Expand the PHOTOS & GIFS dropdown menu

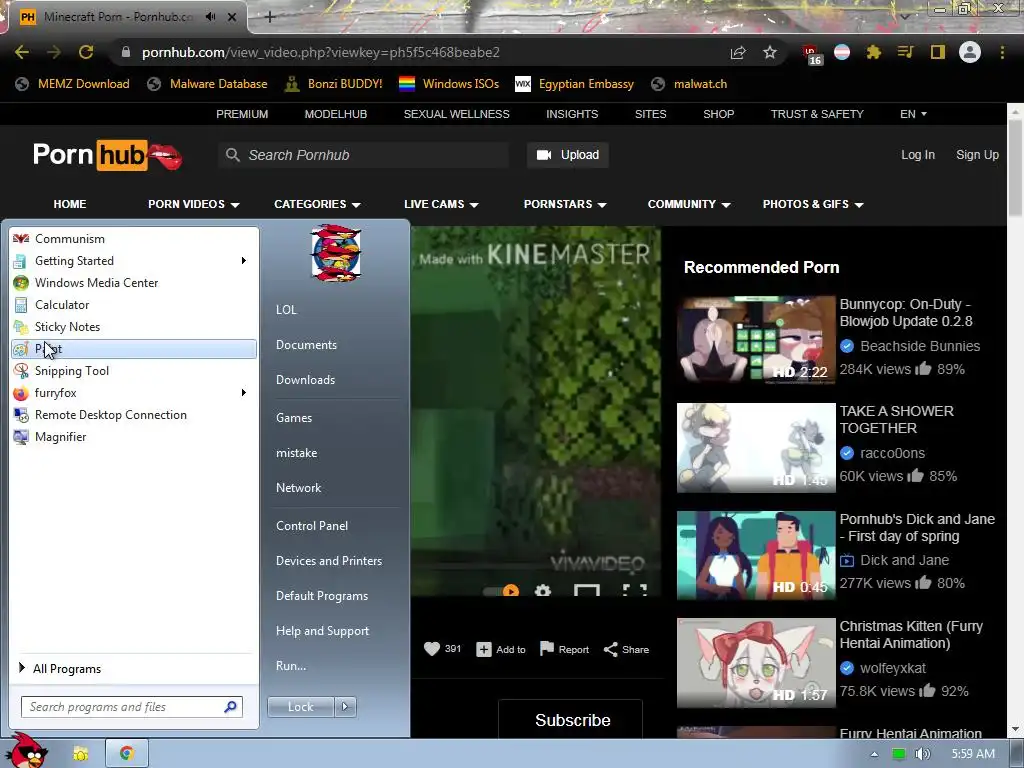tap(813, 204)
